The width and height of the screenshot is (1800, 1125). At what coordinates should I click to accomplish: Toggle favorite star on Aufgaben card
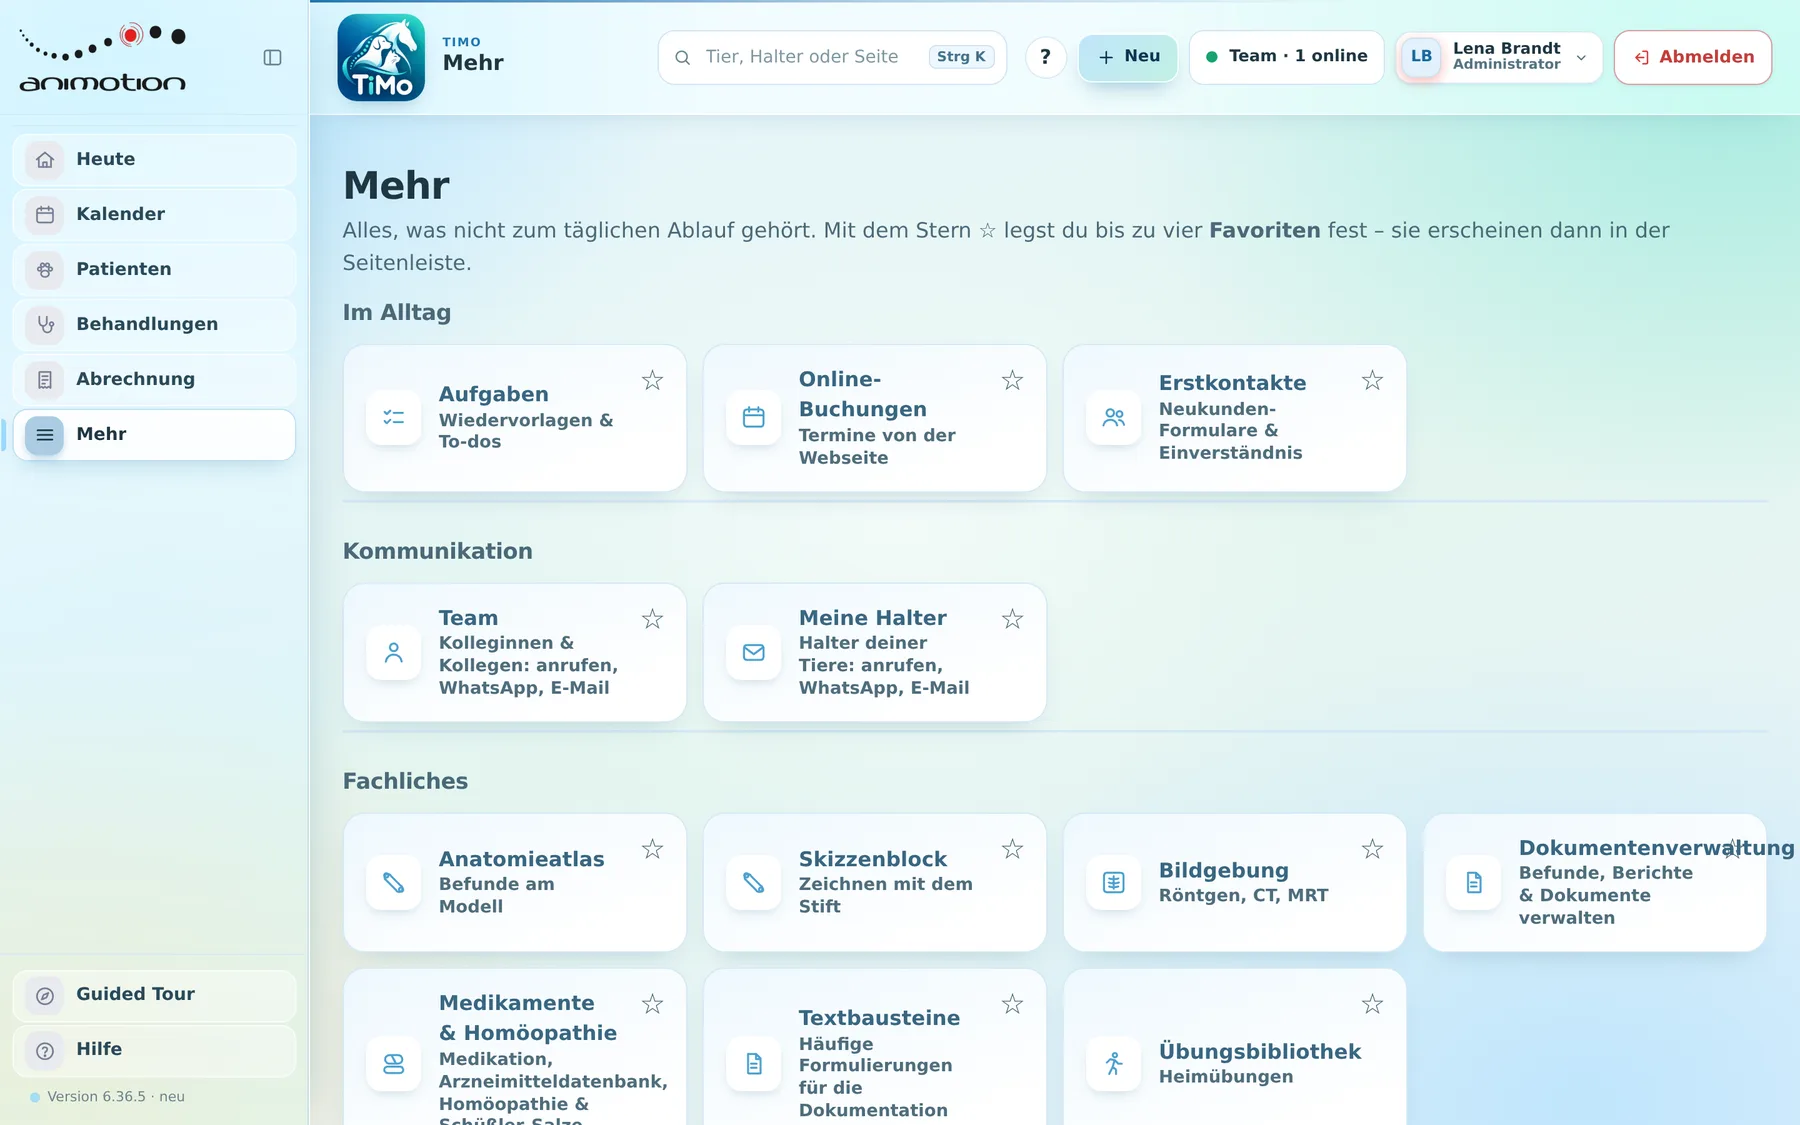point(652,380)
